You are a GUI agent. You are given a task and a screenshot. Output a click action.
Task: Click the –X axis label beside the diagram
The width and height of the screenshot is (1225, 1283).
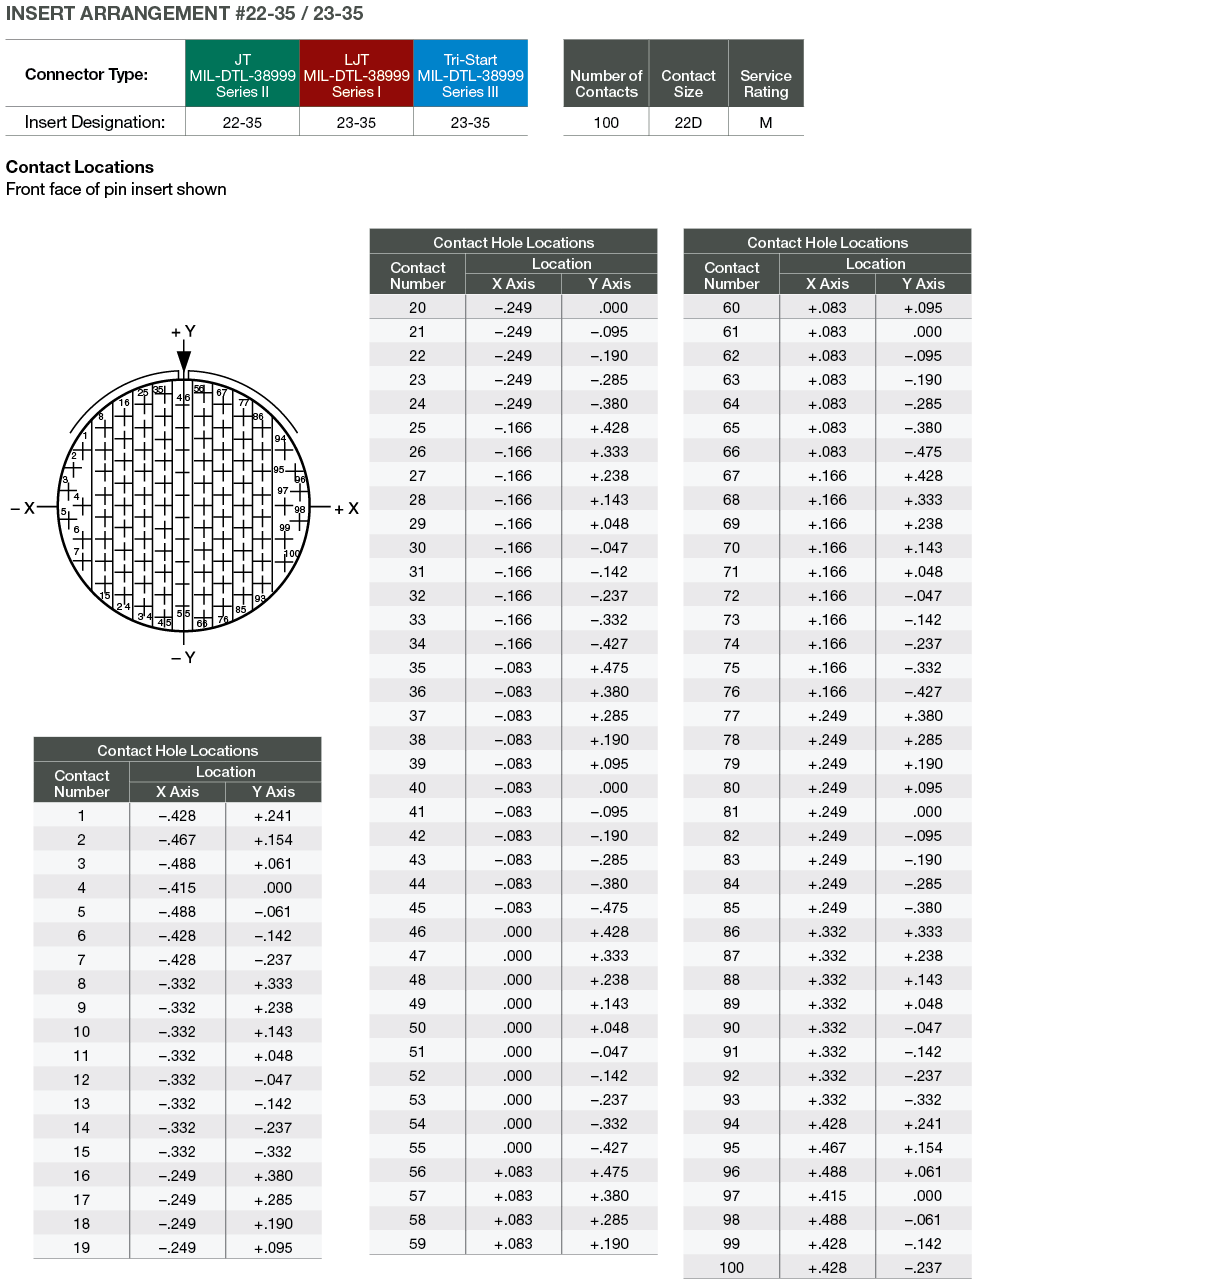(23, 508)
